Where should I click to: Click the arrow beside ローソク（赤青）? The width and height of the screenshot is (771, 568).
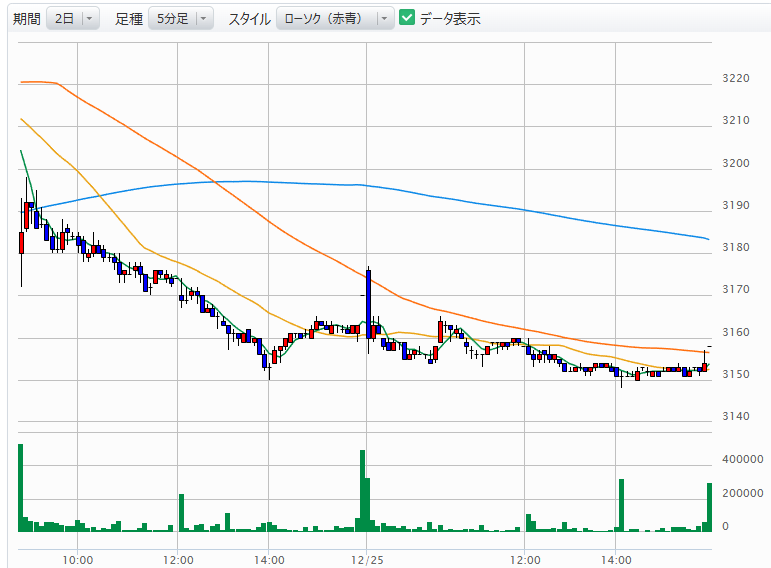pyautogui.click(x=384, y=19)
